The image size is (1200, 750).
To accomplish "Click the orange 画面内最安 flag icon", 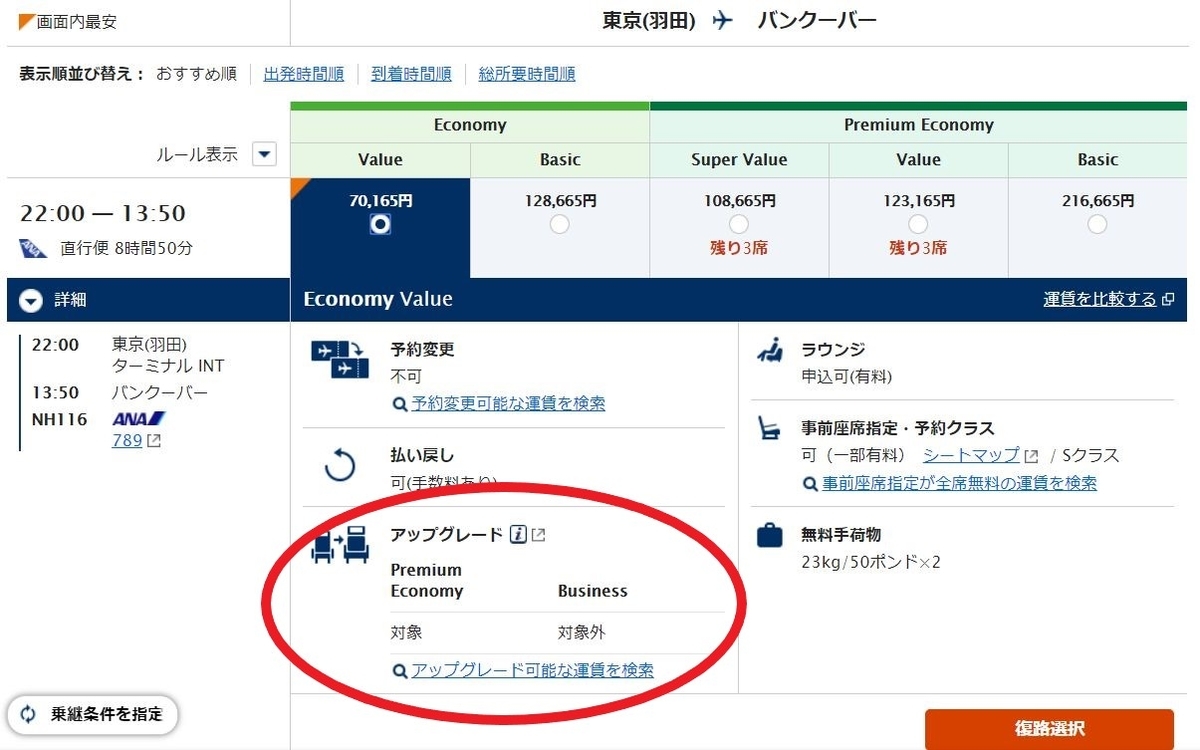I will (26, 21).
